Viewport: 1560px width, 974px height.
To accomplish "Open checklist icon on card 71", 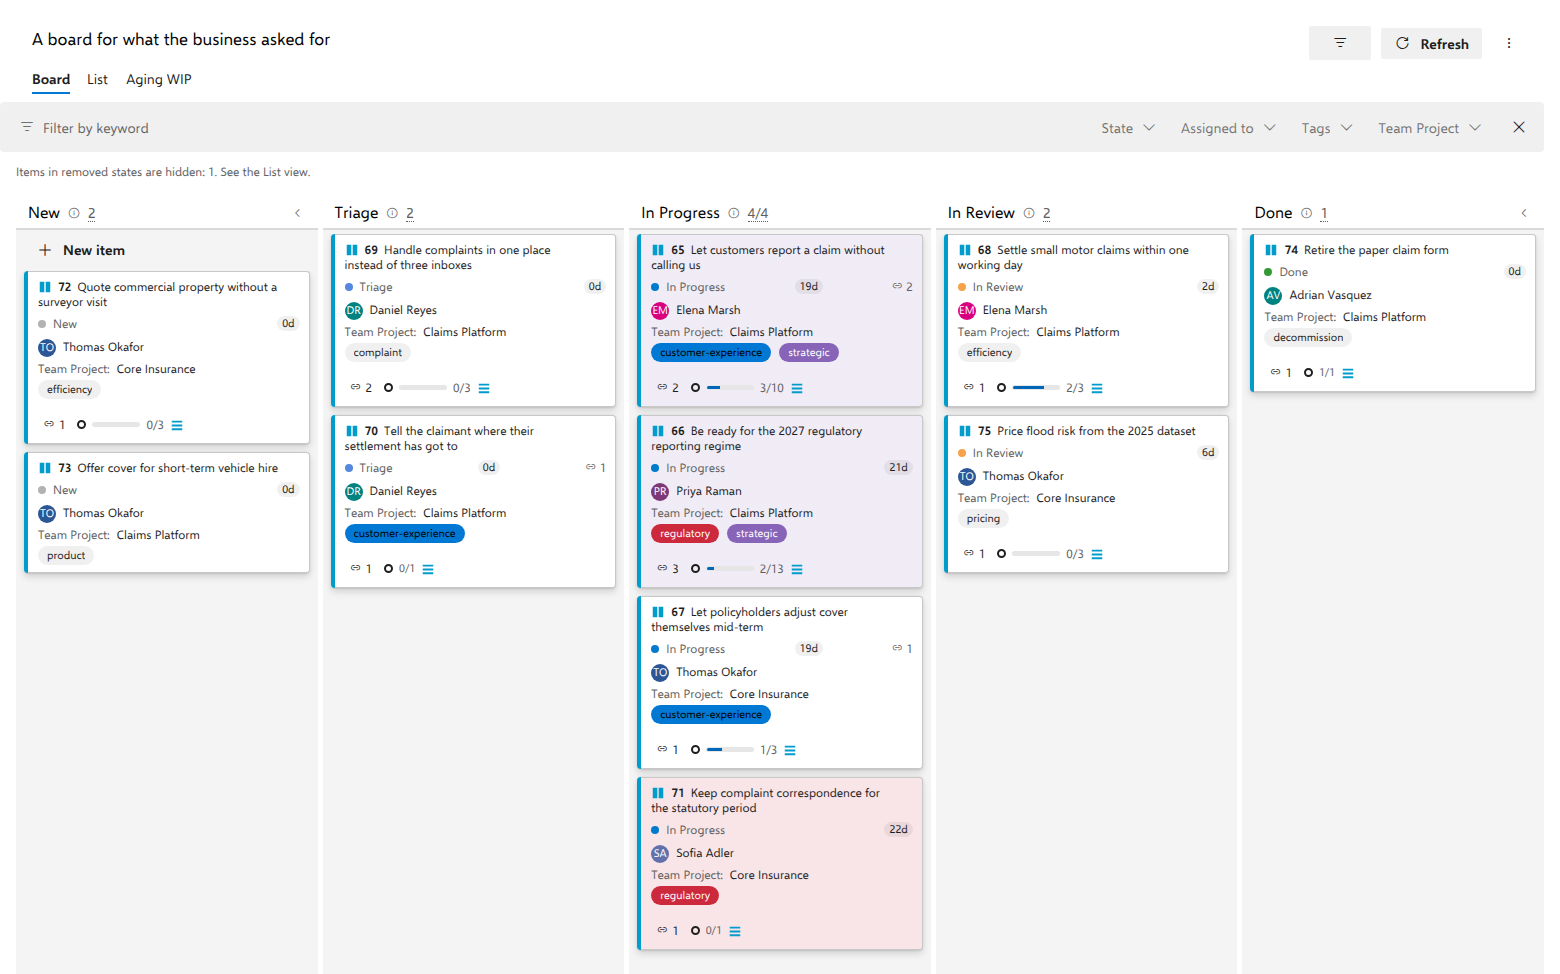I will (x=735, y=931).
